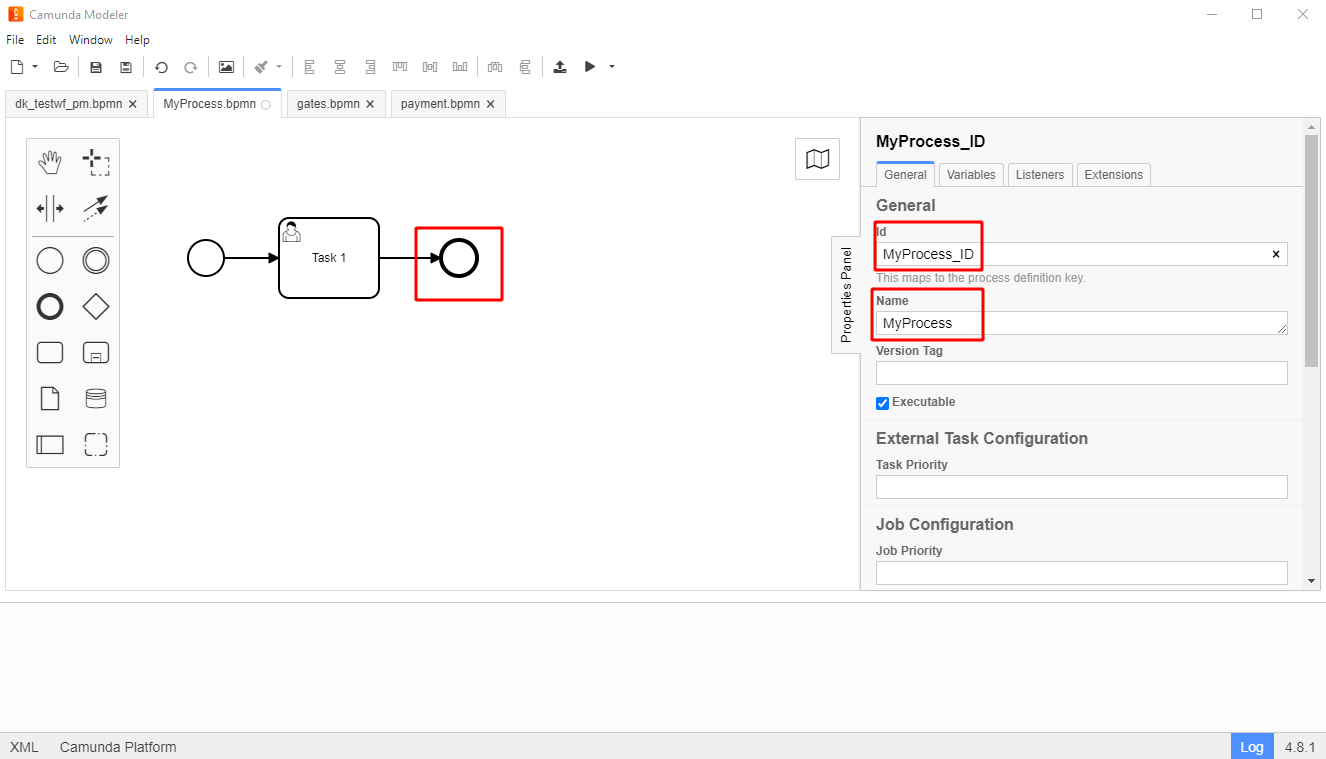The height and width of the screenshot is (759, 1326).
Task: Click the Version Tag input field
Action: 1081,373
